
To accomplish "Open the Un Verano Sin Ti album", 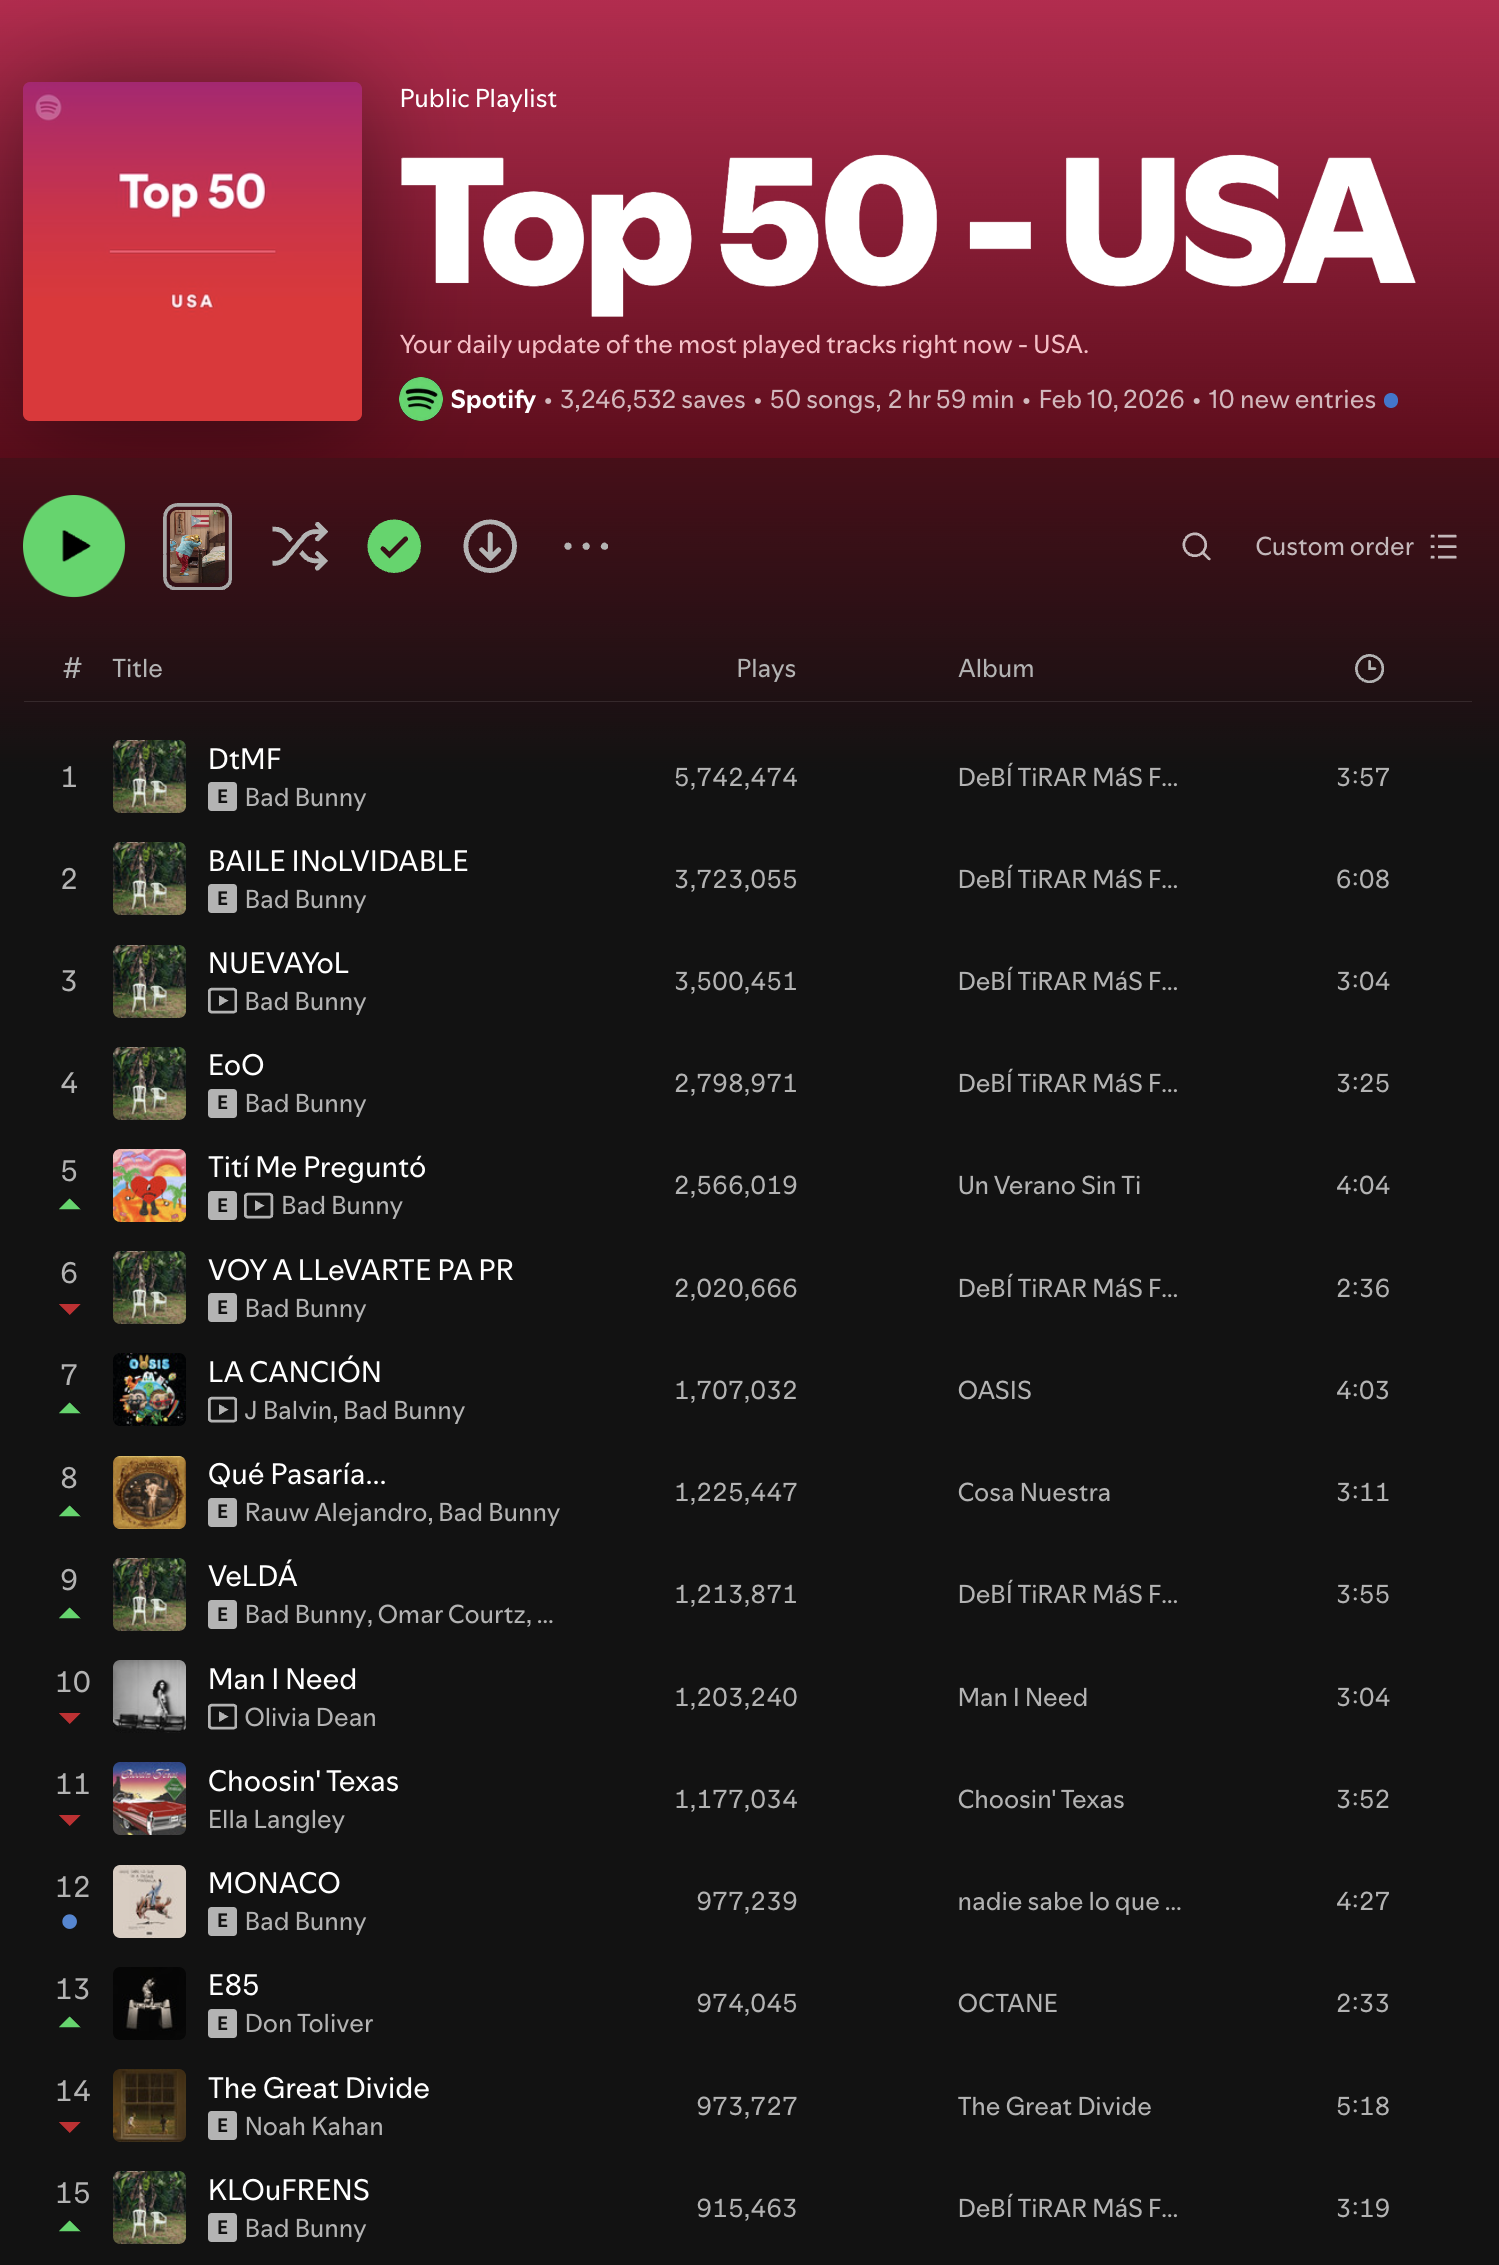I will coord(1049,1185).
